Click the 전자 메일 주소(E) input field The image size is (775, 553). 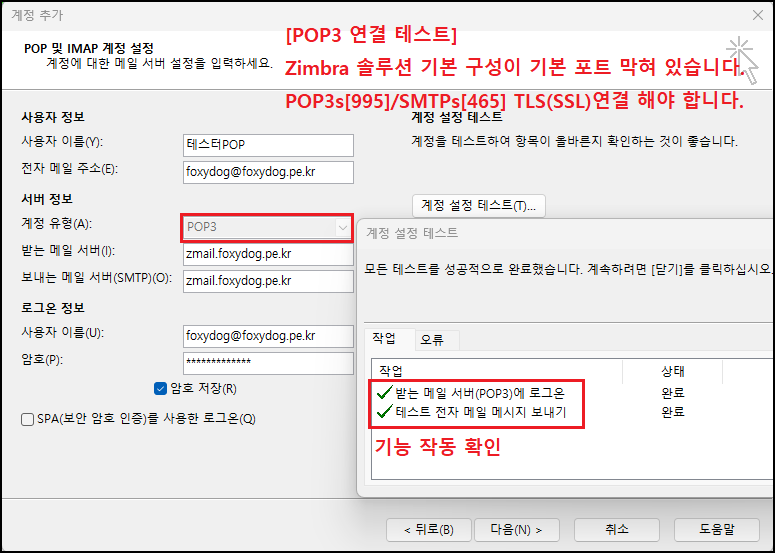pos(268,172)
